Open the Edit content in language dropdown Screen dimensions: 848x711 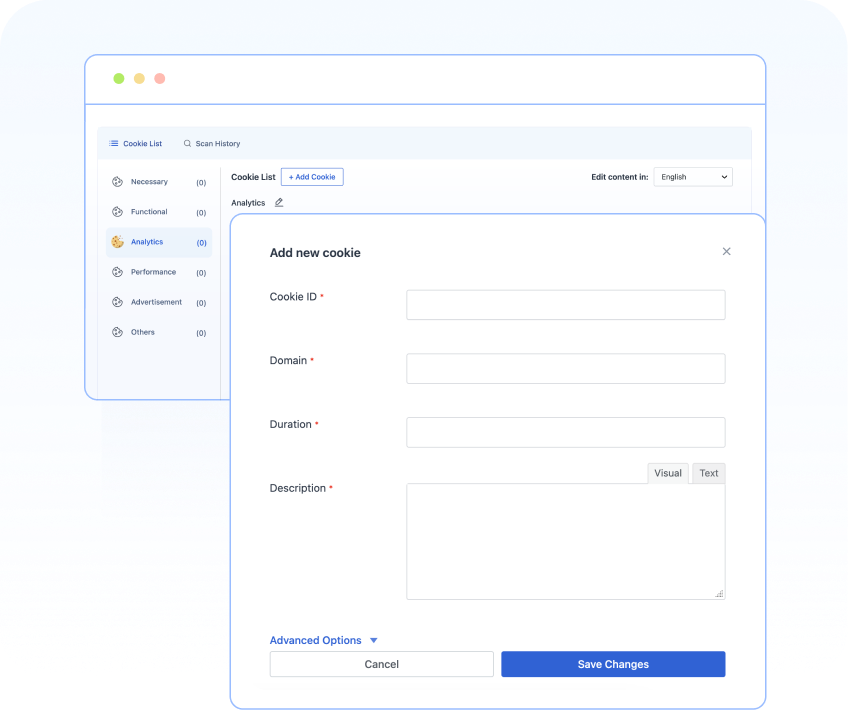[692, 176]
